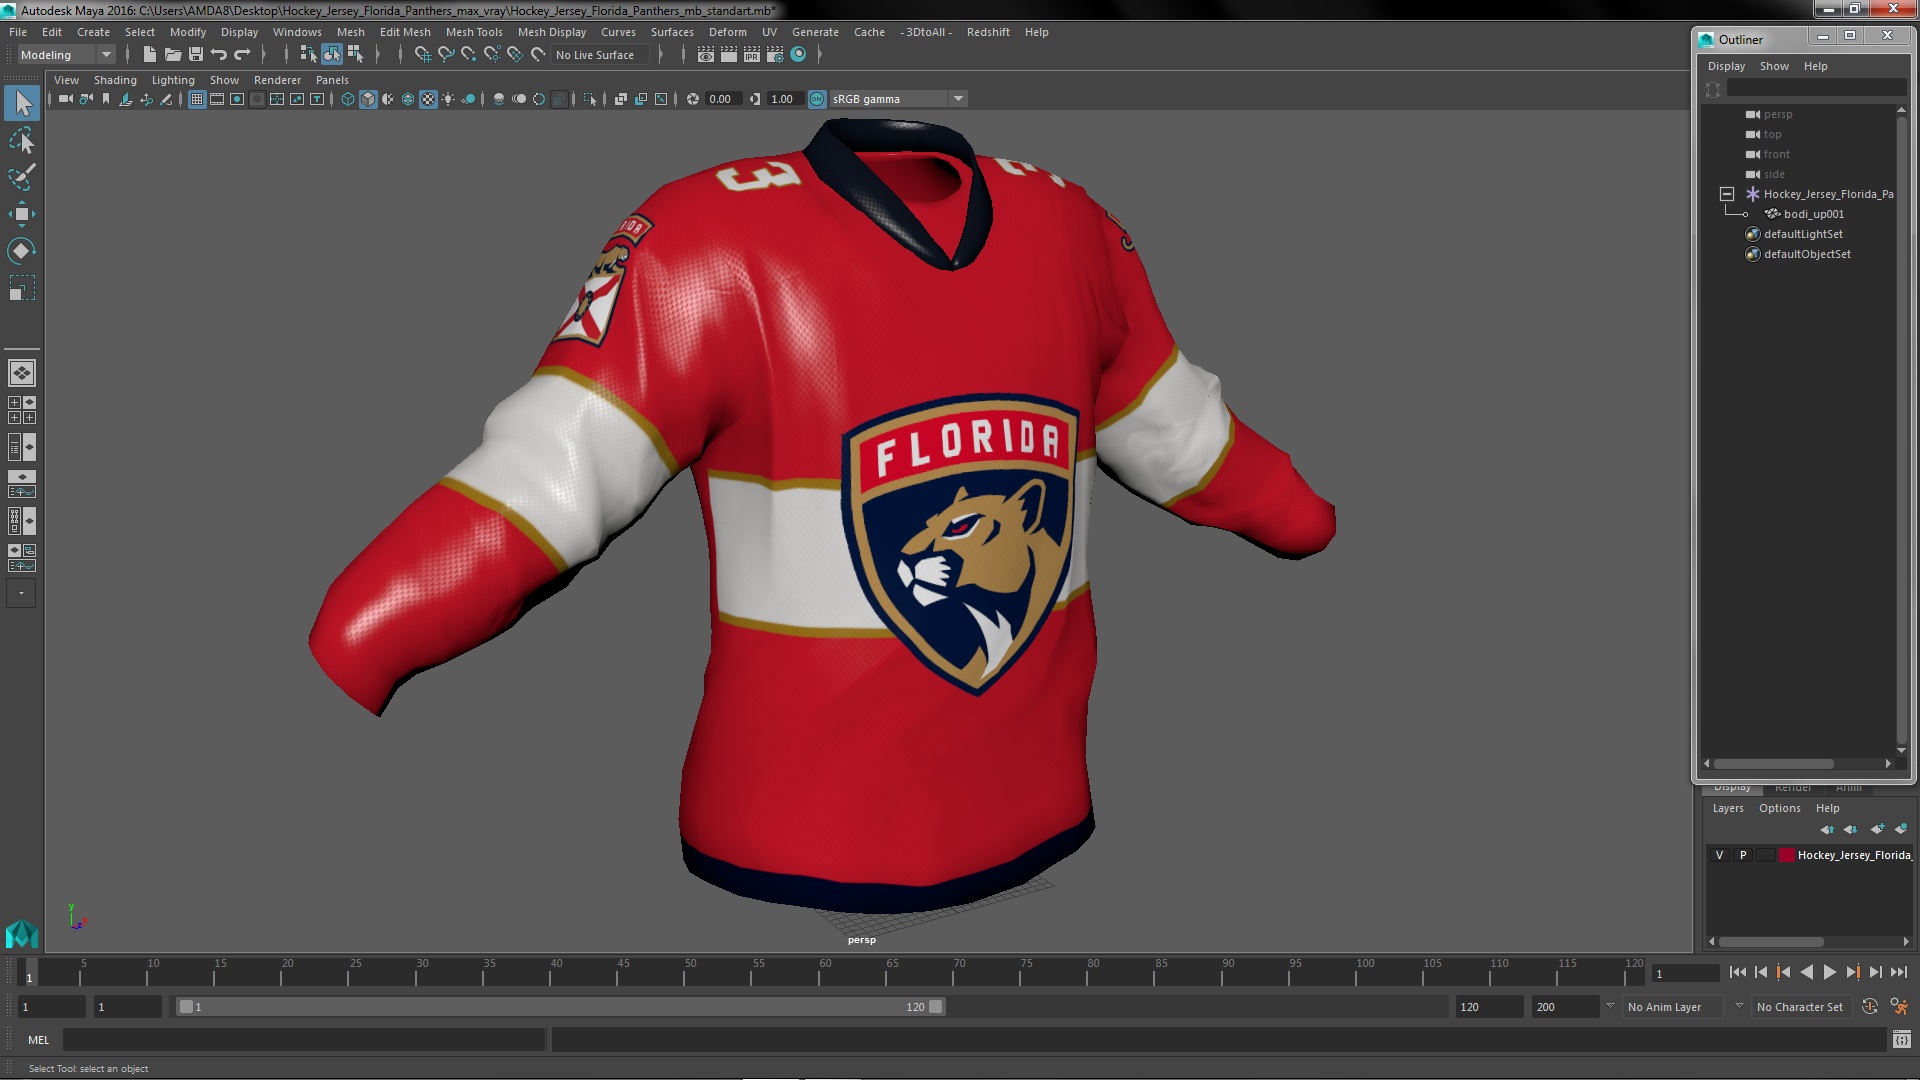Select by component type icon
This screenshot has width=1920, height=1080.
tap(354, 55)
